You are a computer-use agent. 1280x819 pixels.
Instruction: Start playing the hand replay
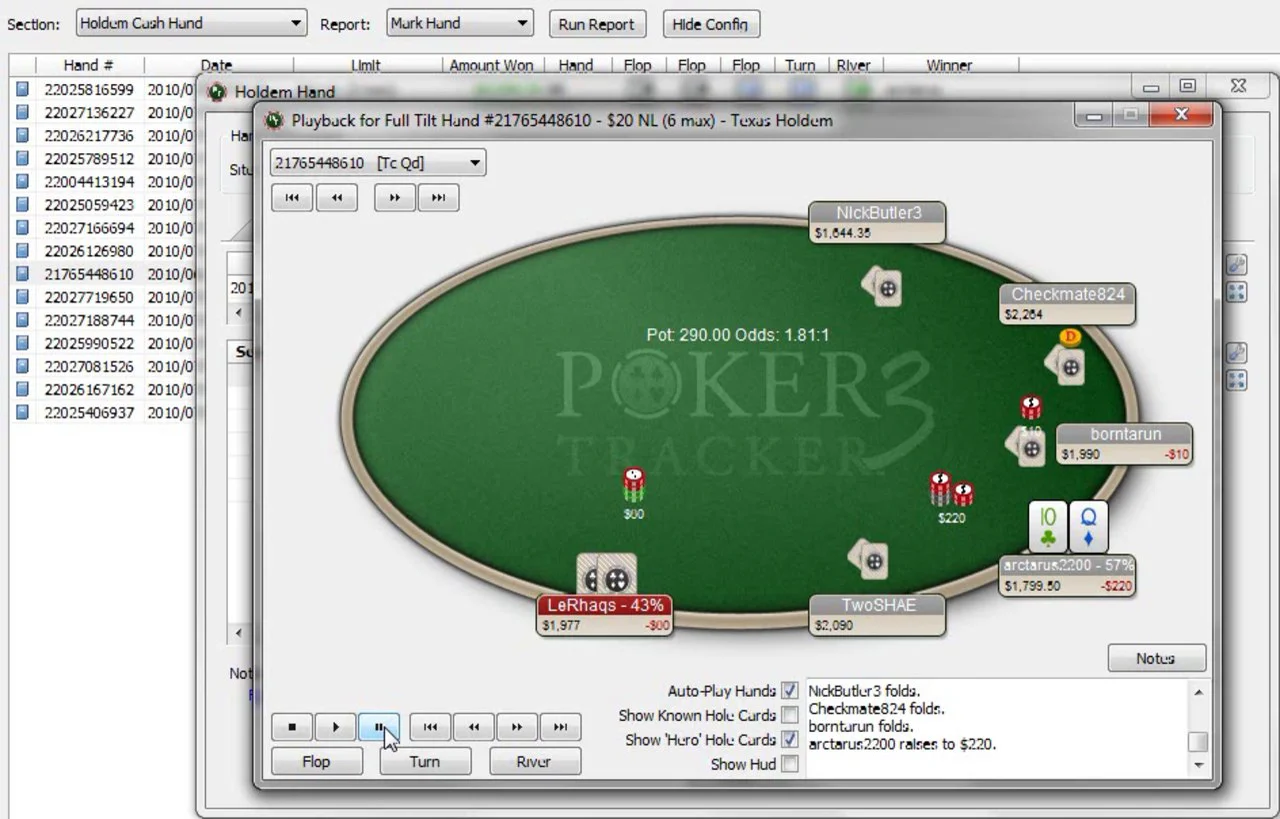coord(336,727)
